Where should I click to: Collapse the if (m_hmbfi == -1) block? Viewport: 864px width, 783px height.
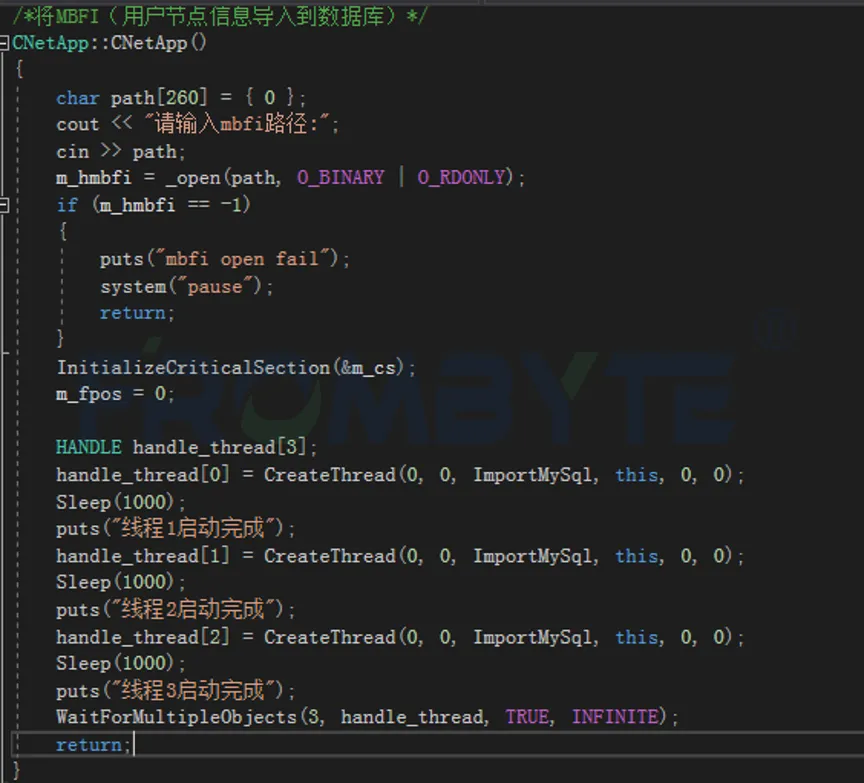pos(3,206)
